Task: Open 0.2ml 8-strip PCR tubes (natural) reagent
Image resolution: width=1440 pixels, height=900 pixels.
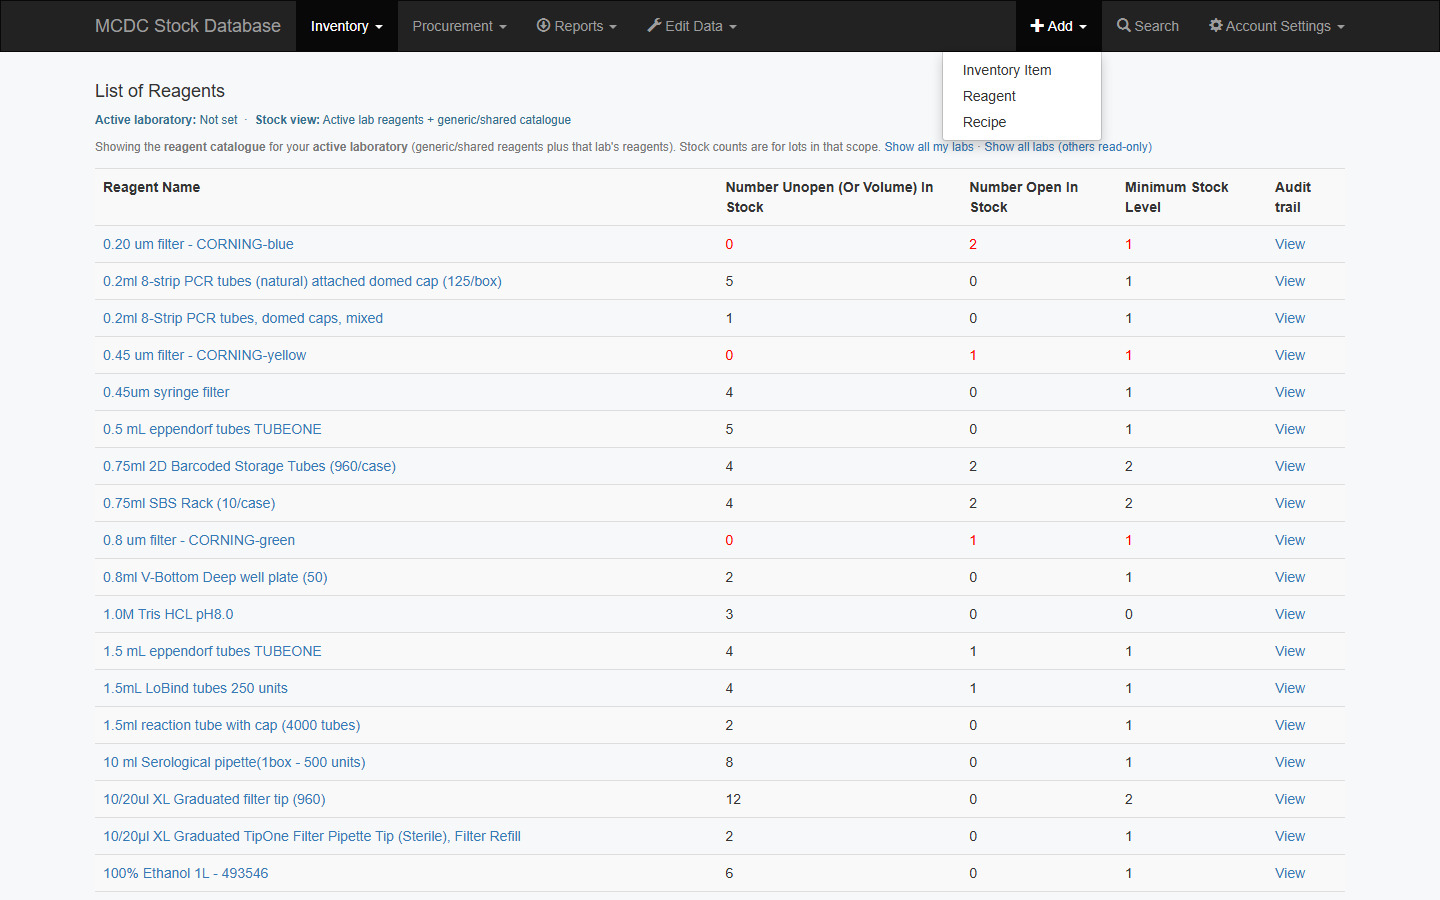Action: pyautogui.click(x=302, y=281)
